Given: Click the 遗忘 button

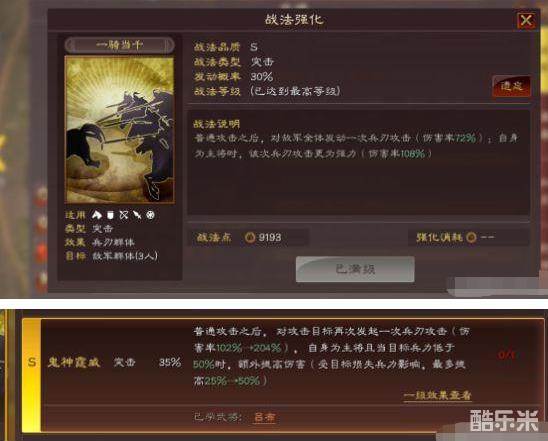Looking at the screenshot, I should click(512, 86).
